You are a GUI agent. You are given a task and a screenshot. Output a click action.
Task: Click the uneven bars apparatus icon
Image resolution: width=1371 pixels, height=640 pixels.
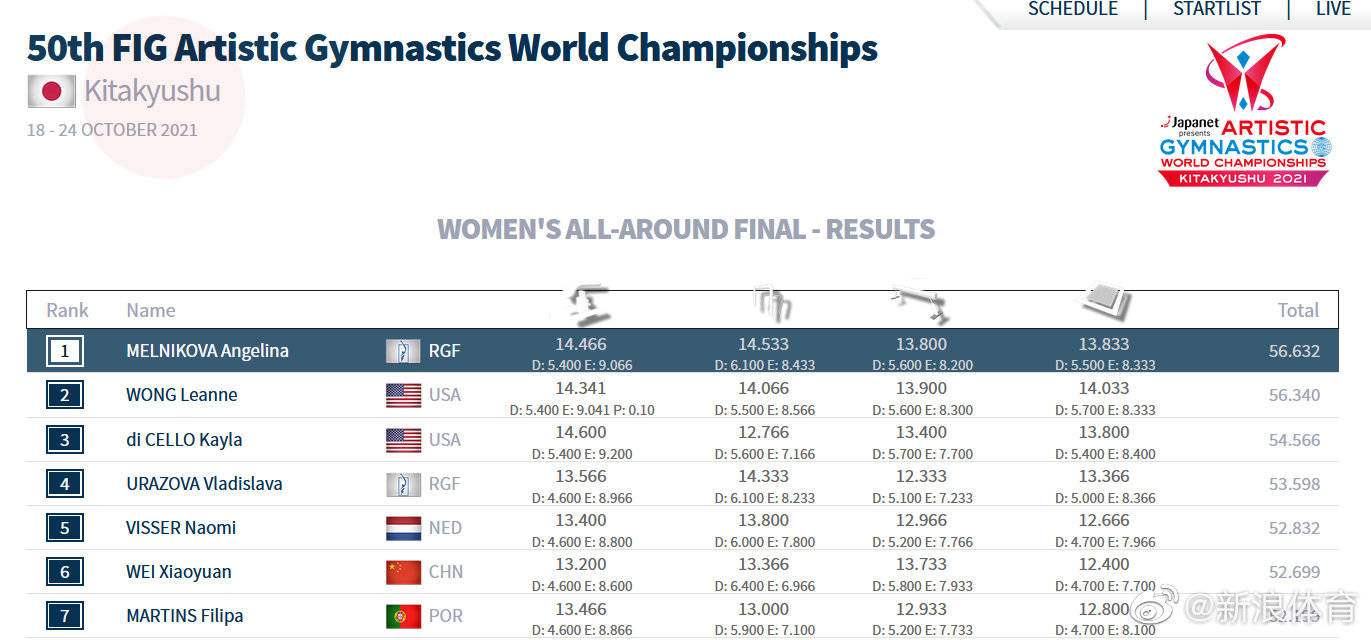click(x=771, y=304)
